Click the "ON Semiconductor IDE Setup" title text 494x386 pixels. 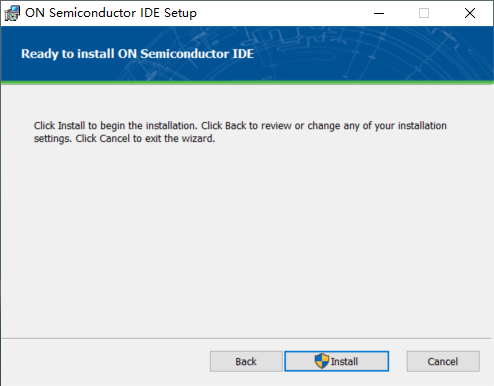click(x=111, y=13)
